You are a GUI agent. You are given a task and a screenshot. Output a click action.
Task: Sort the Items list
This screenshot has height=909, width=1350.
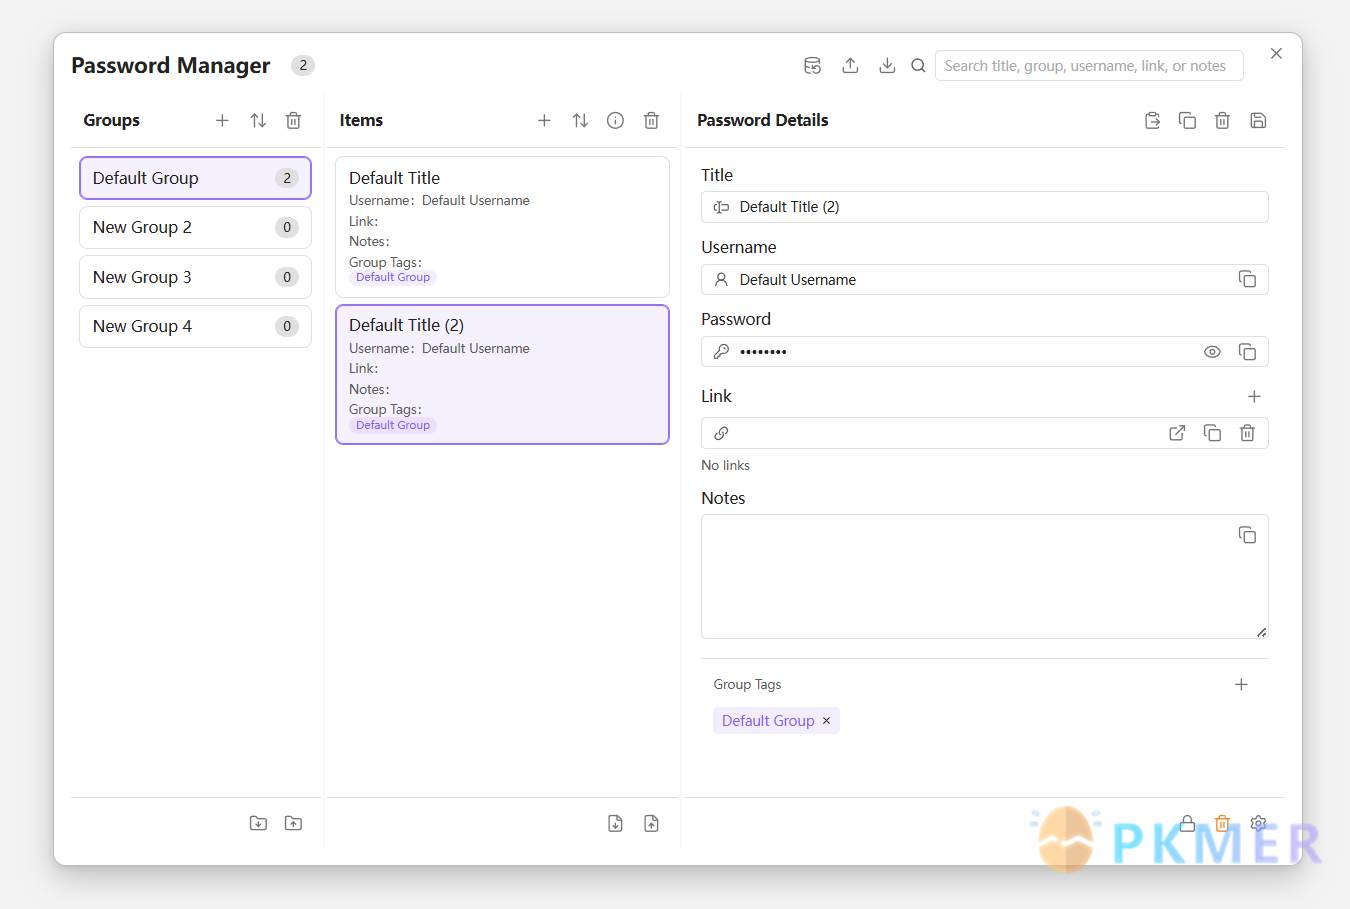pos(580,121)
